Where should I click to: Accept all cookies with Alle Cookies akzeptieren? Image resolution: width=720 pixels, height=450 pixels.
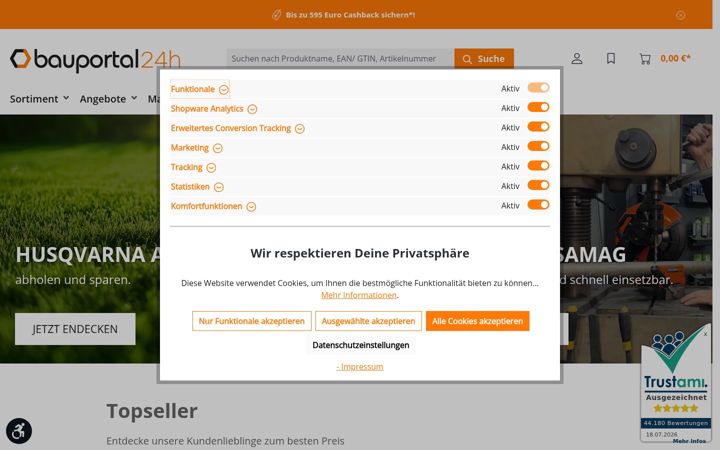point(478,321)
